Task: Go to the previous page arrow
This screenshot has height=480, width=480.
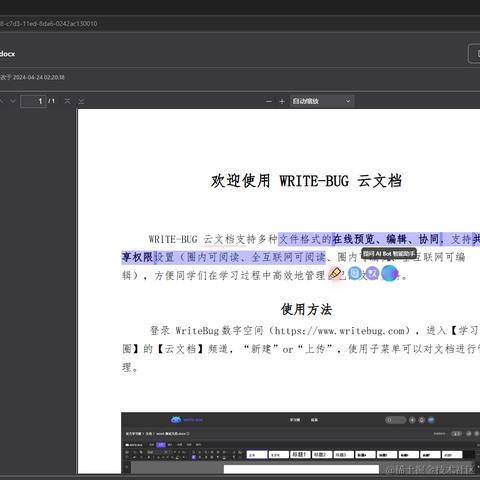Action: coord(2,101)
